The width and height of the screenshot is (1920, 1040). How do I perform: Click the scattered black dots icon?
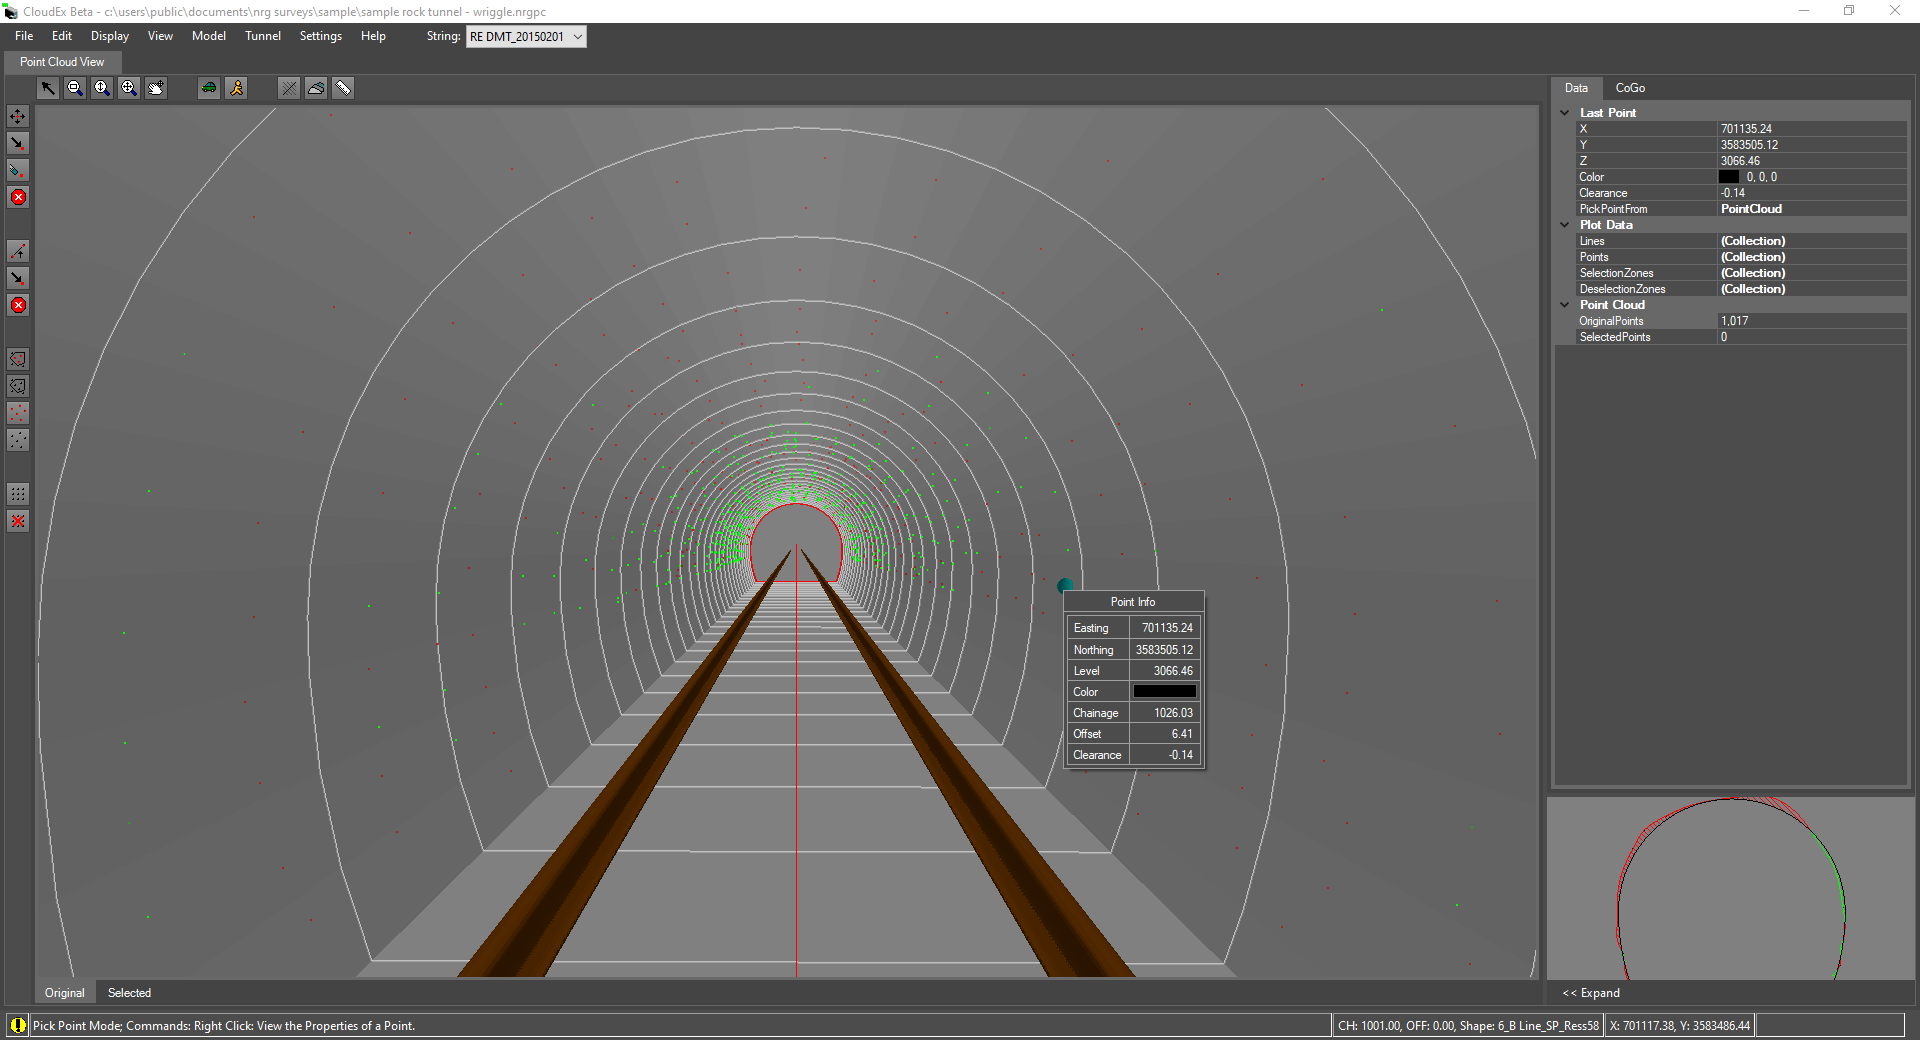point(18,440)
